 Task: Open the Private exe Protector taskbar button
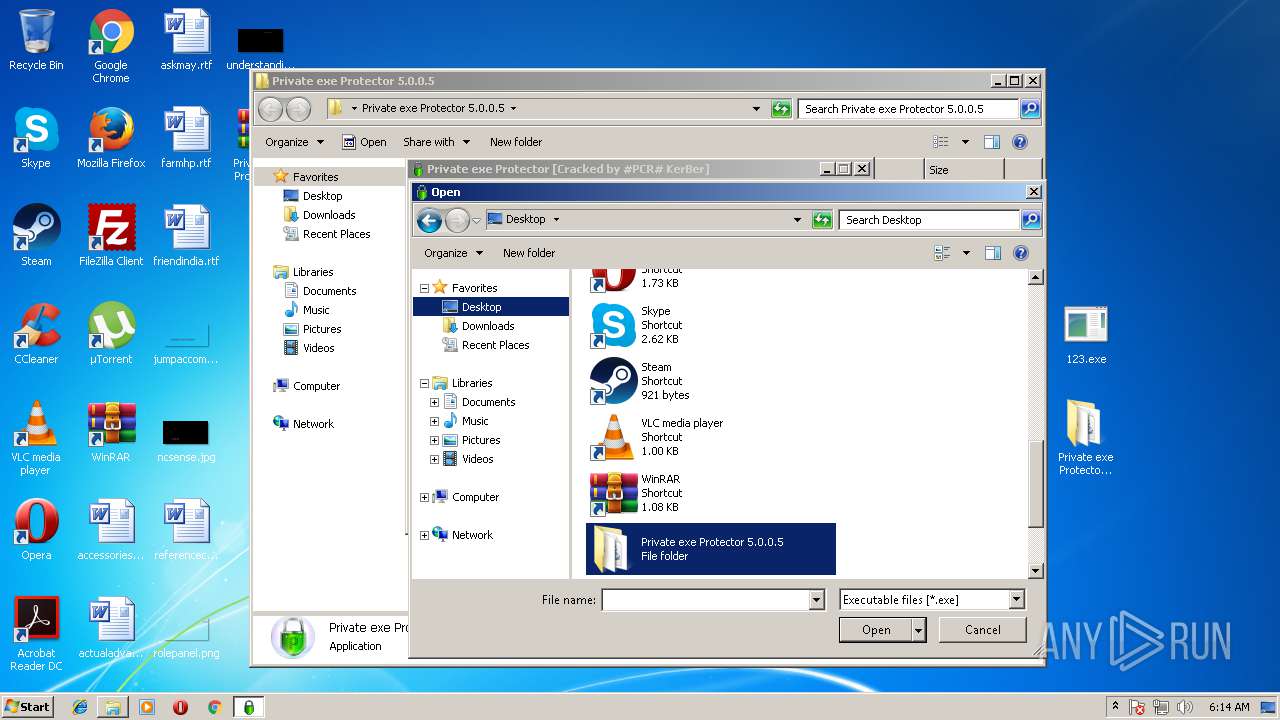[248, 707]
